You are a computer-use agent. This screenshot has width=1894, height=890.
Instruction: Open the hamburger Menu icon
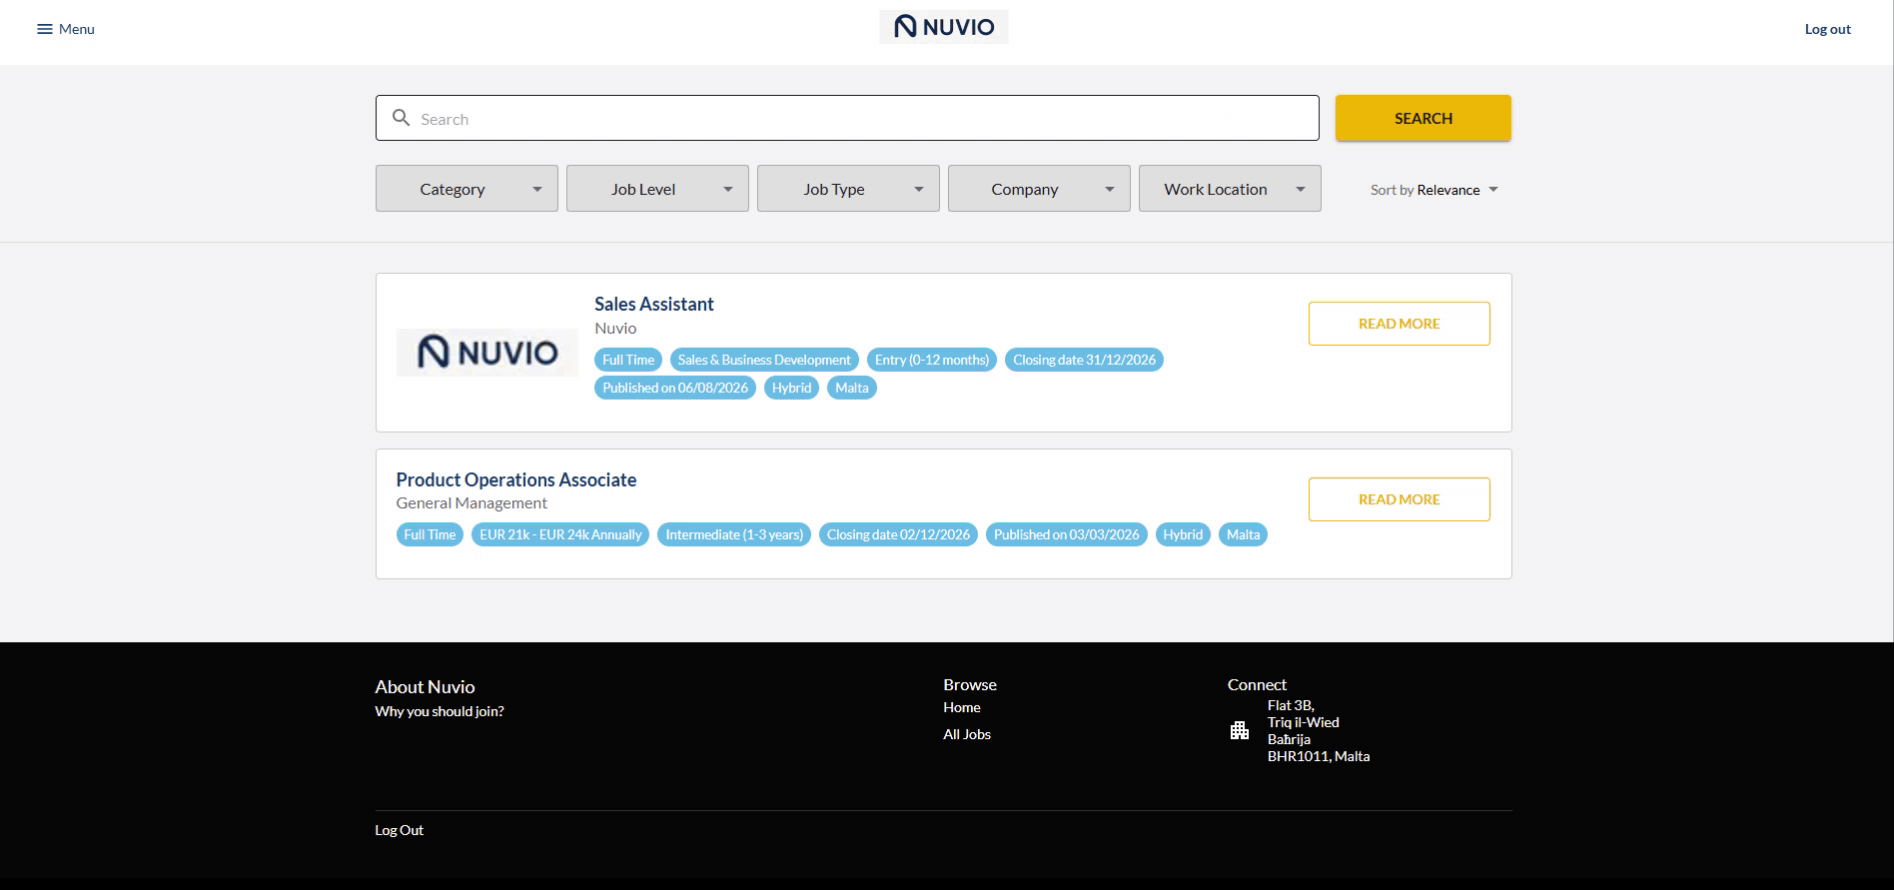point(44,29)
